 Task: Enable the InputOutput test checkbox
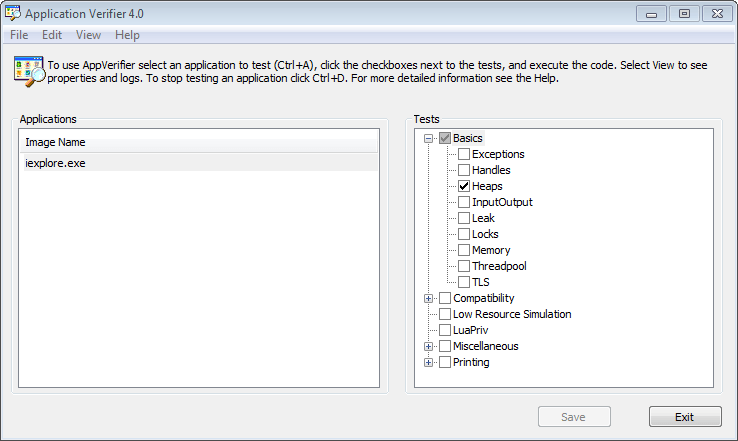pyautogui.click(x=464, y=202)
